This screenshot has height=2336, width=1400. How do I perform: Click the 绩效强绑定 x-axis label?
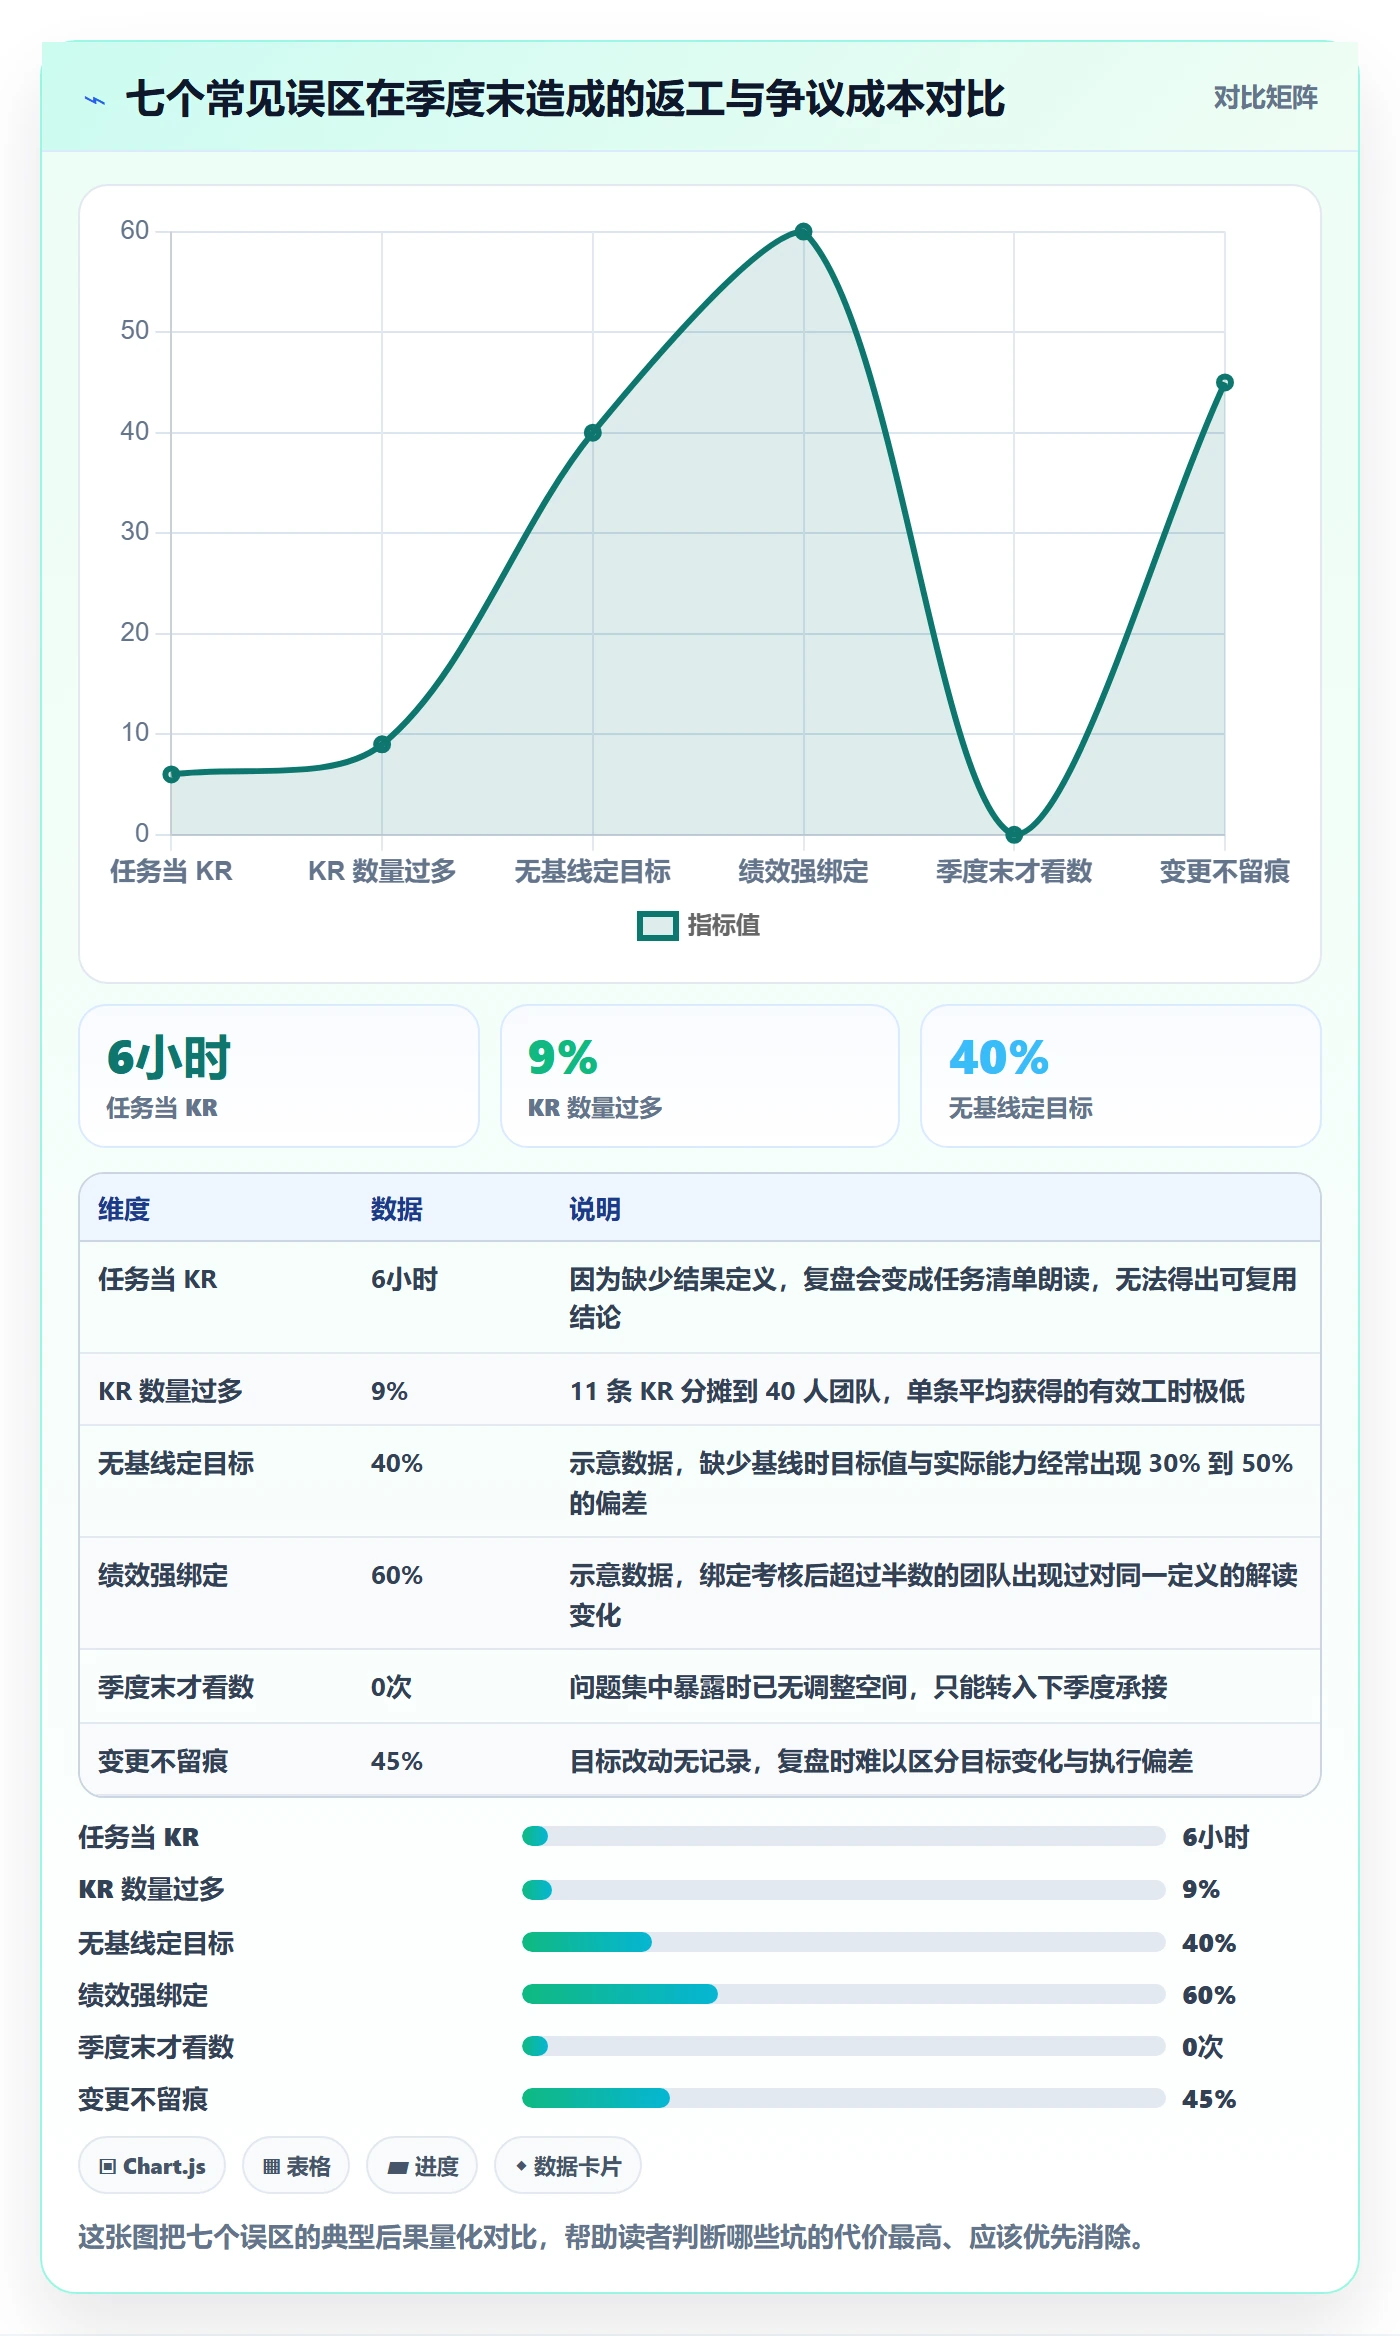[803, 872]
